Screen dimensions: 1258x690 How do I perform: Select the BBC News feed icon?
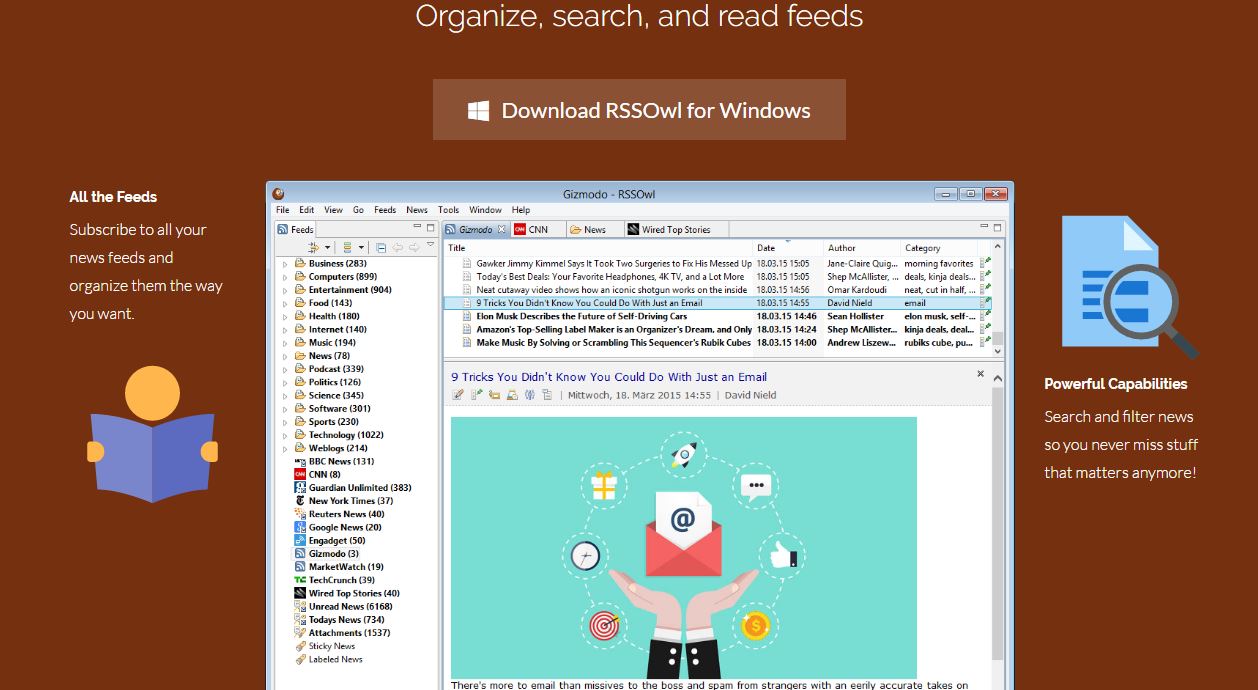[300, 462]
